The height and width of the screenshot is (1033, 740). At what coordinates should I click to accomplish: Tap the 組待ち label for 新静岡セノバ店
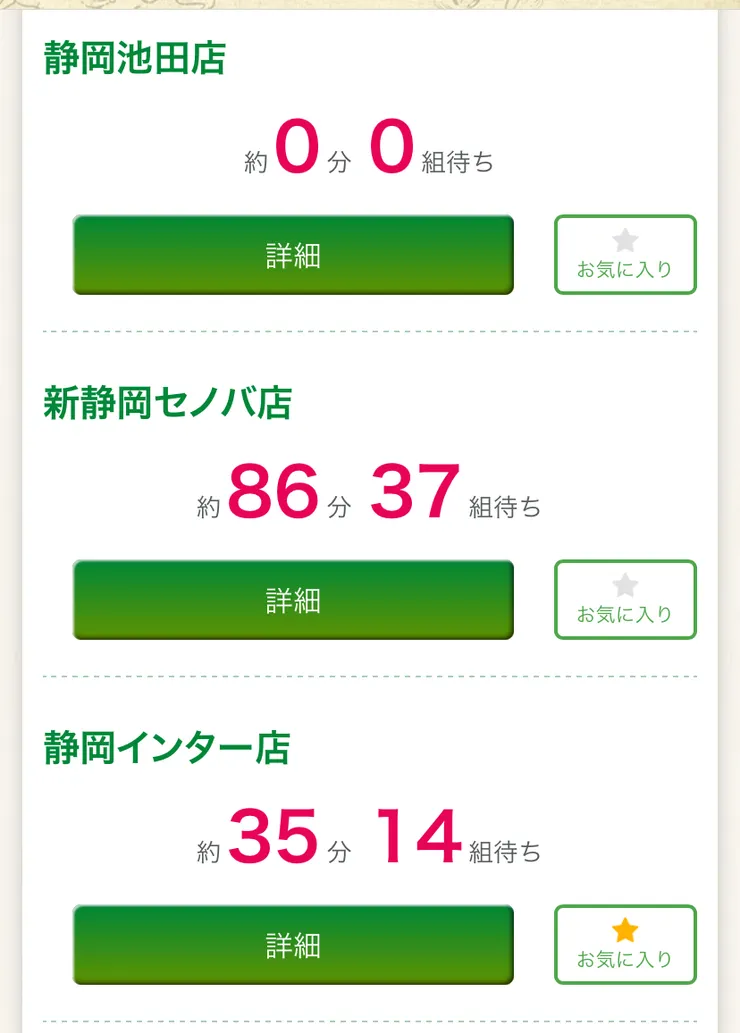[505, 507]
